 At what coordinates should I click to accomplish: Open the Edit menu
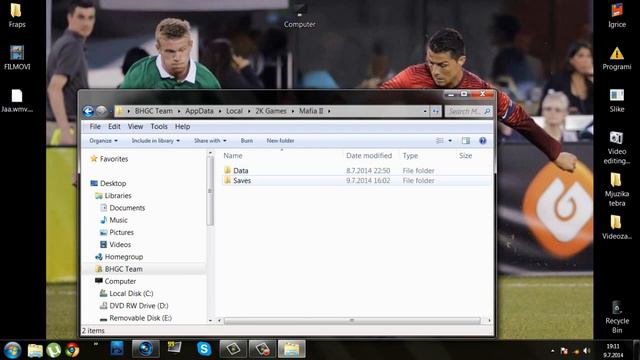[114, 127]
